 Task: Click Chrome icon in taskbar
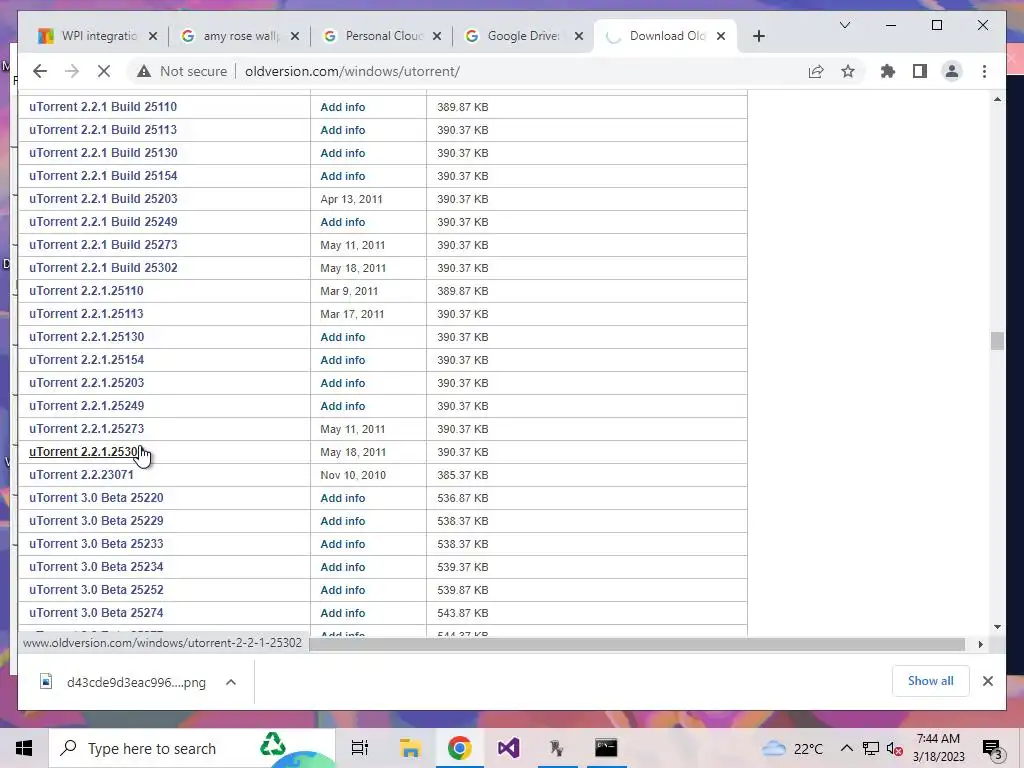tap(460, 748)
